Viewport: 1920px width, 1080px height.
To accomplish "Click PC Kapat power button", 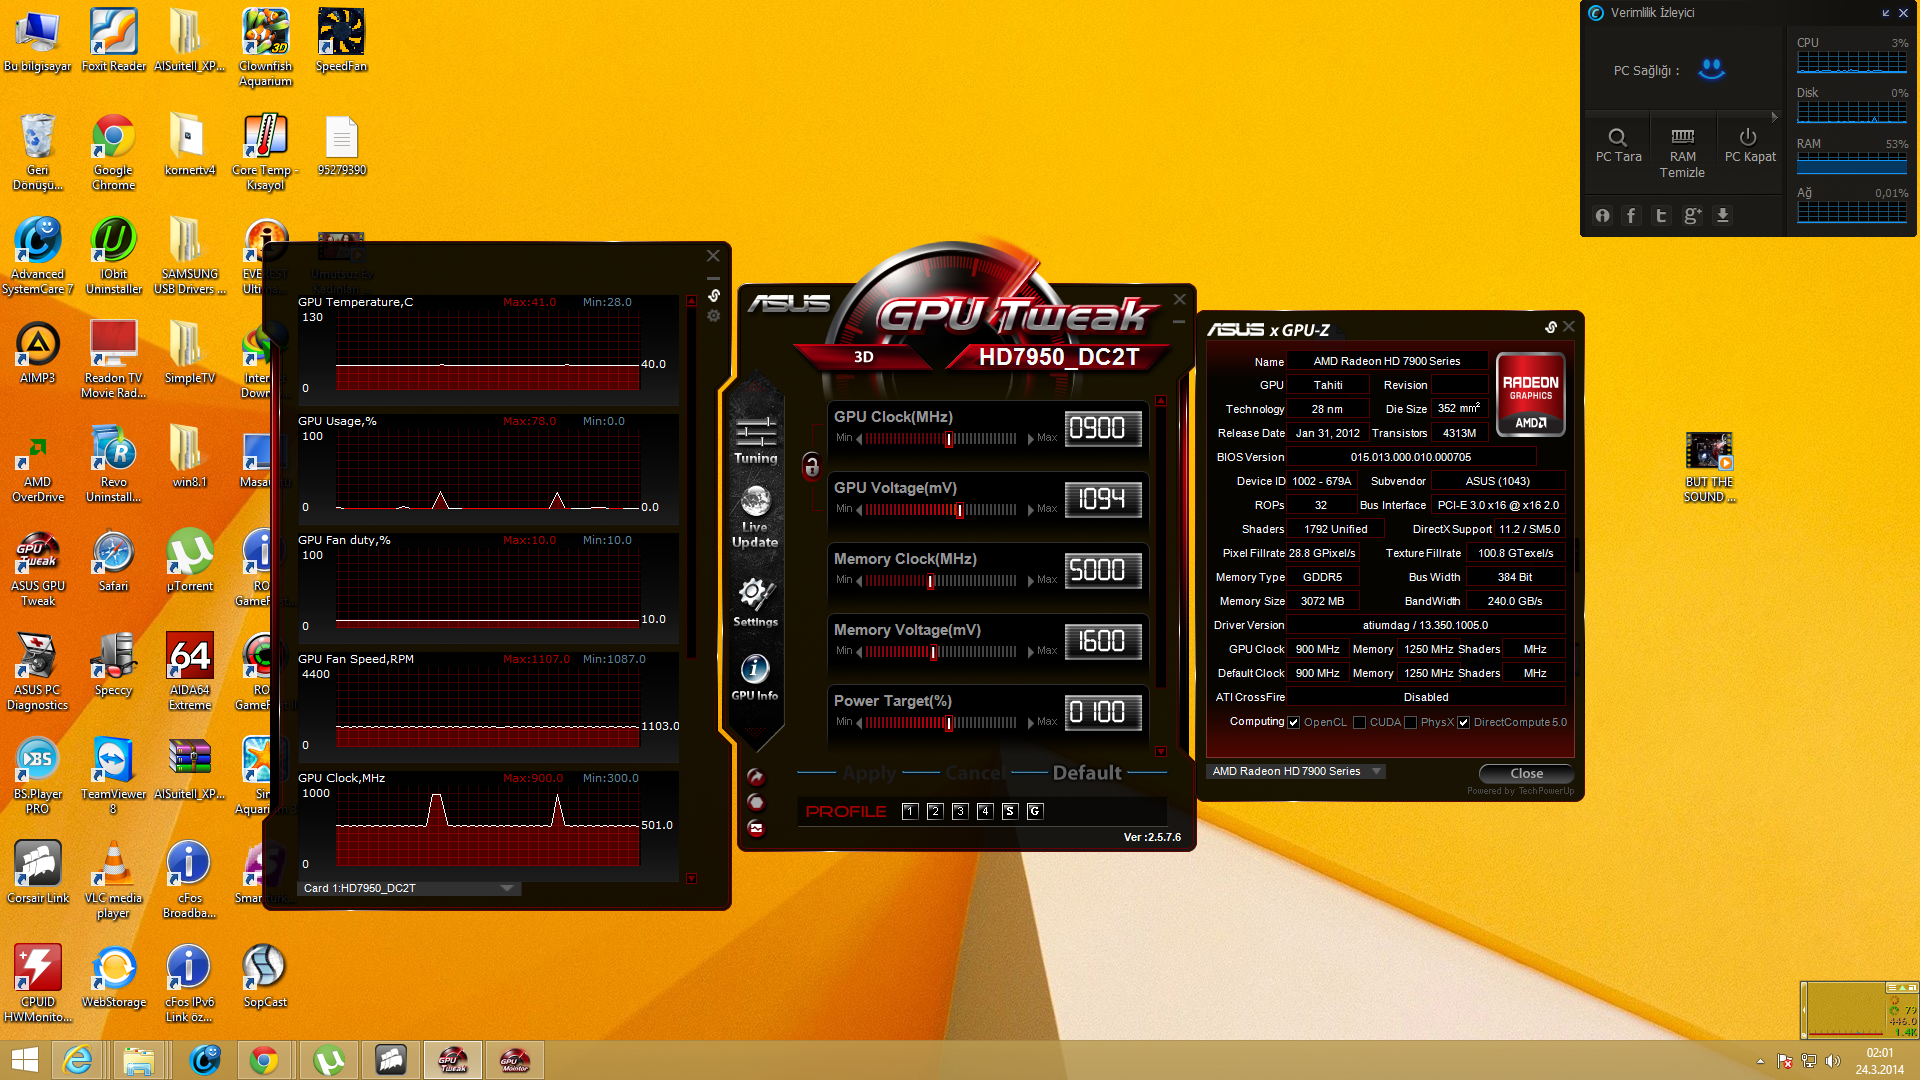I will click(1750, 145).
